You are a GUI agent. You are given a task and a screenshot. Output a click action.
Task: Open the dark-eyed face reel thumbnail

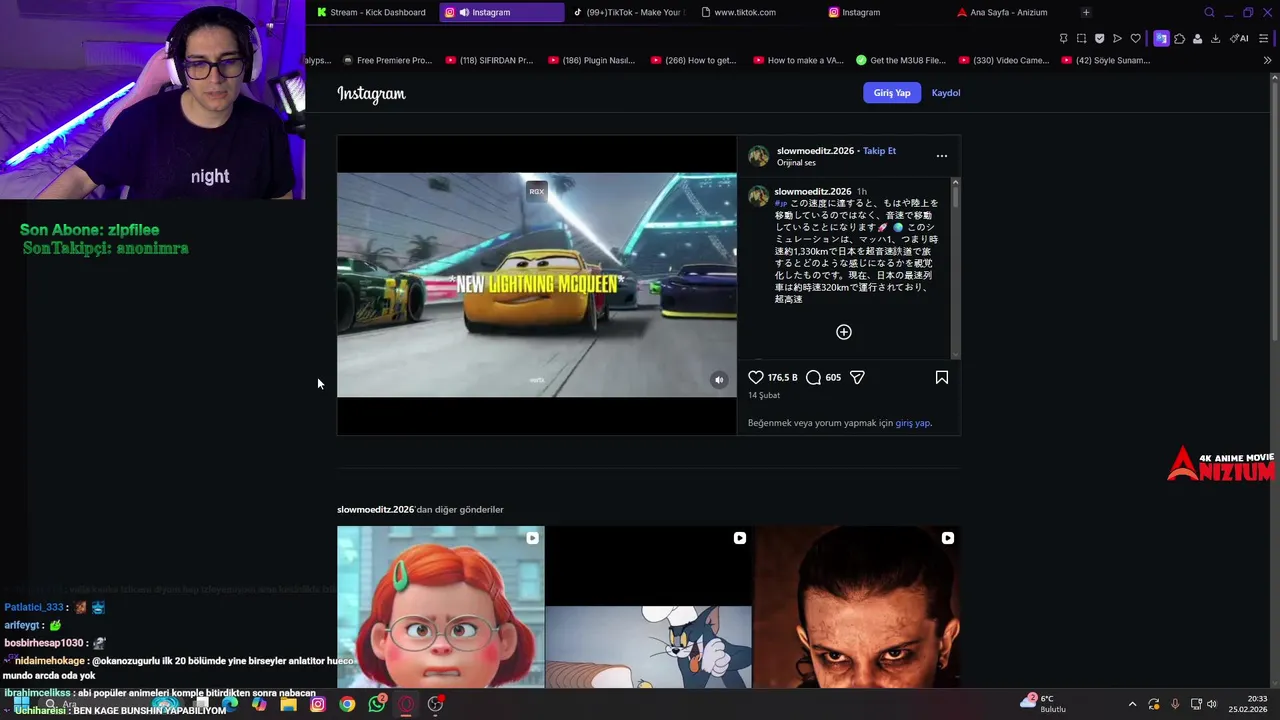click(x=857, y=607)
